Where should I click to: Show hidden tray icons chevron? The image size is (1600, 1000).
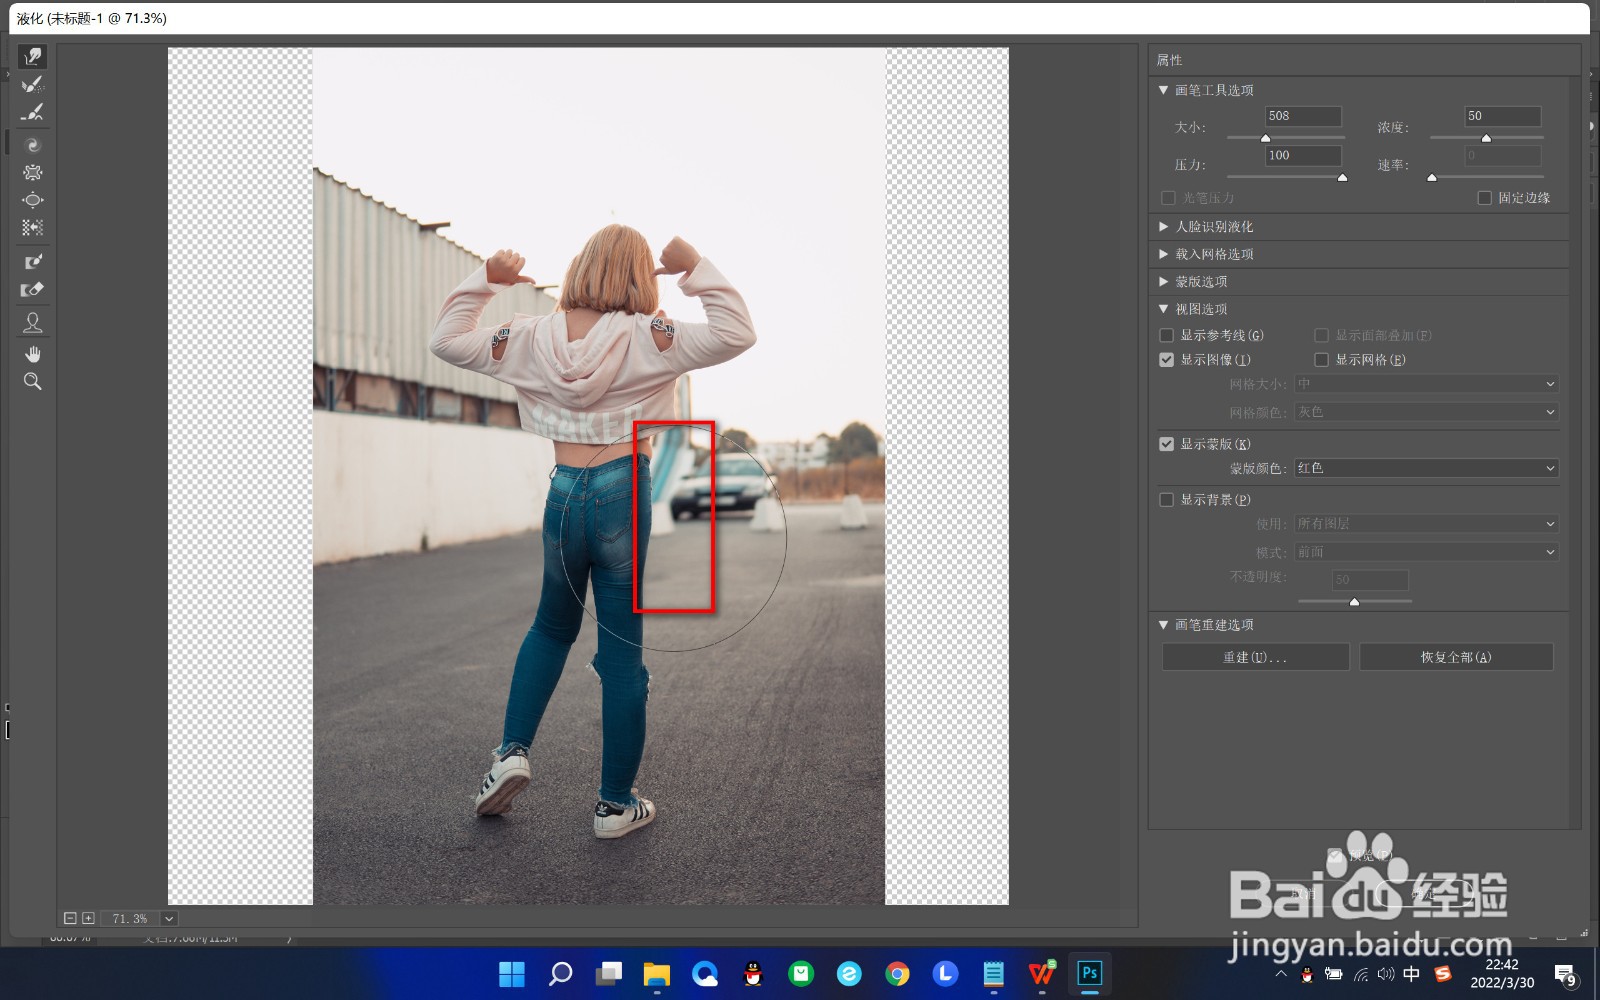click(1281, 974)
